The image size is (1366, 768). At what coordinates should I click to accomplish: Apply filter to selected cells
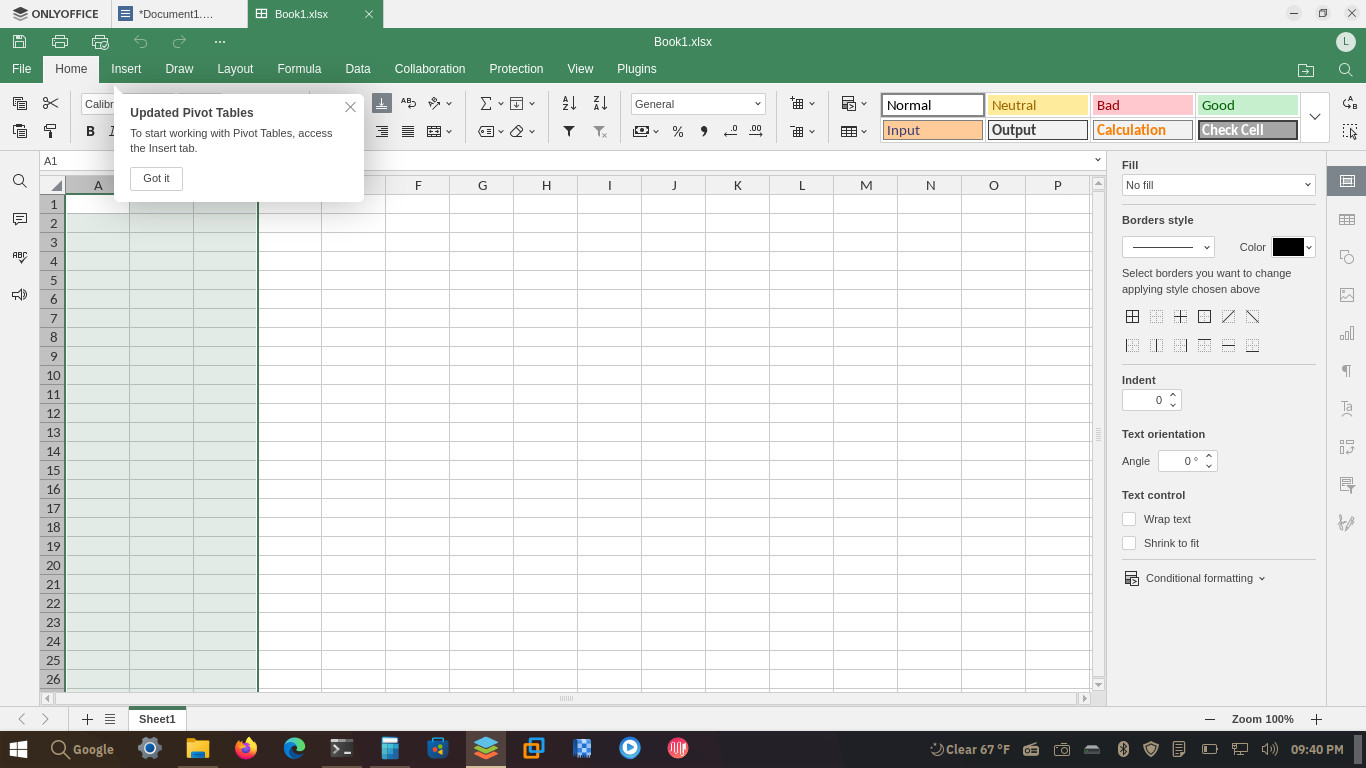point(569,131)
